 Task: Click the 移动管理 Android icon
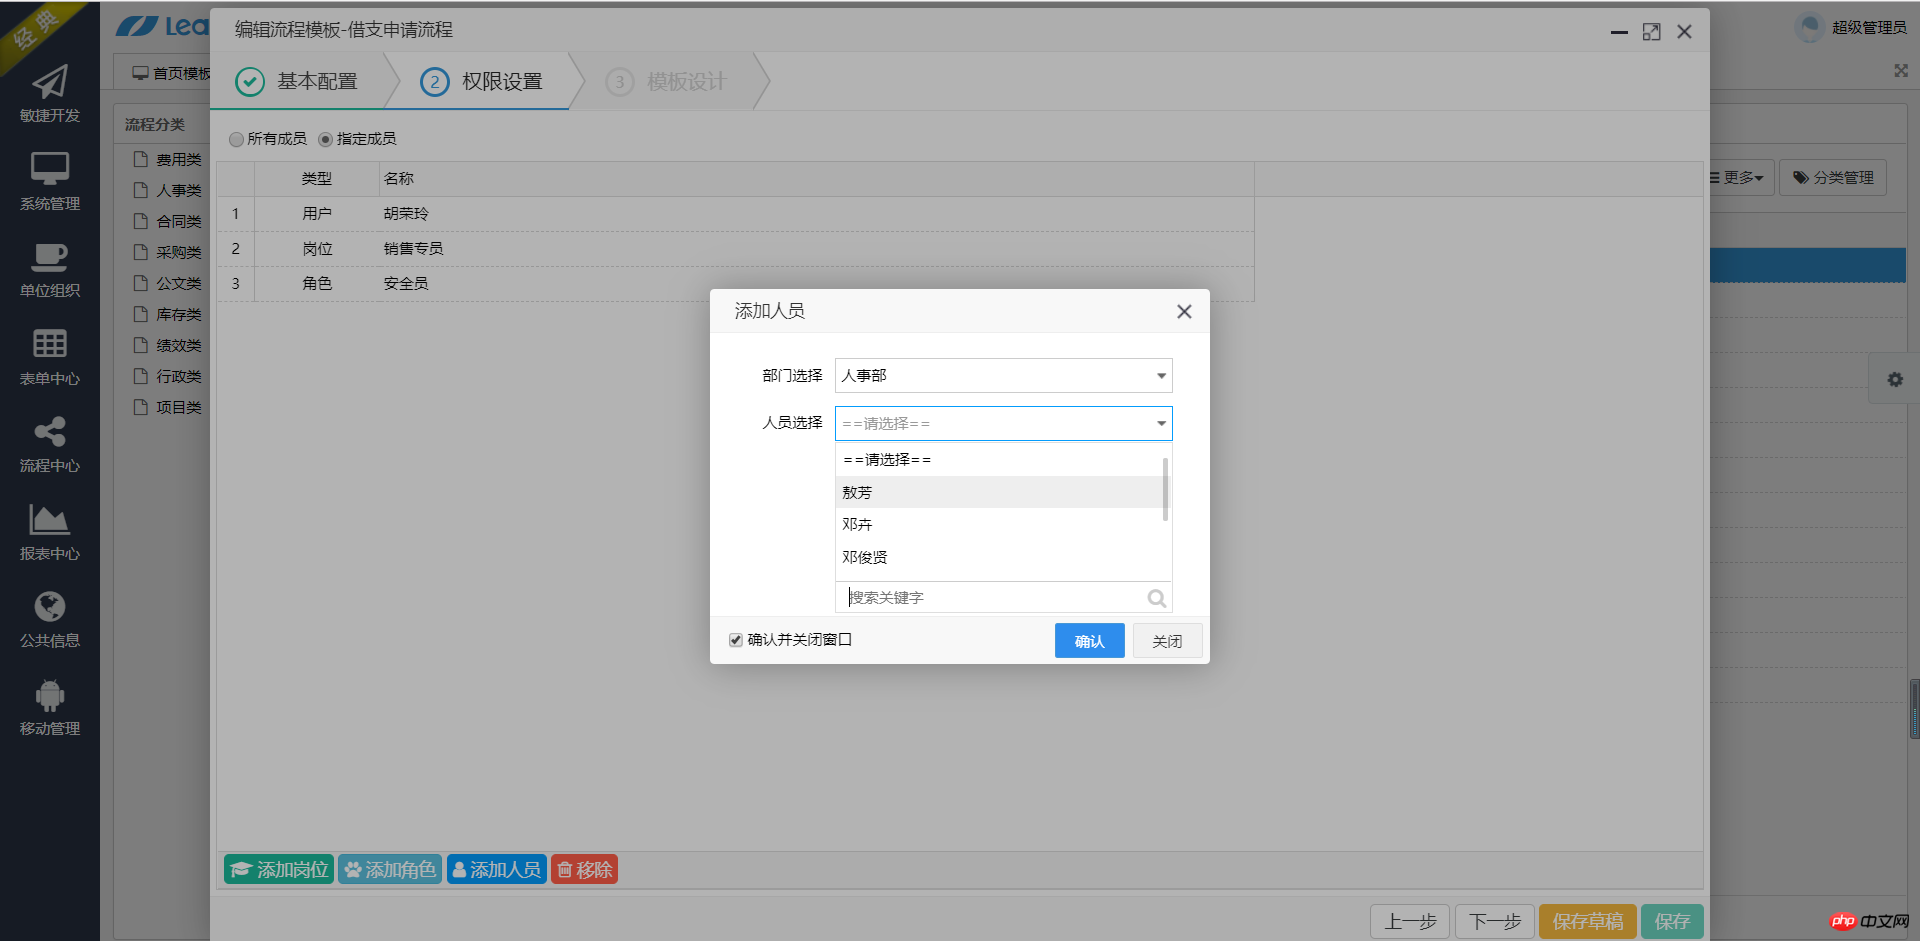49,695
